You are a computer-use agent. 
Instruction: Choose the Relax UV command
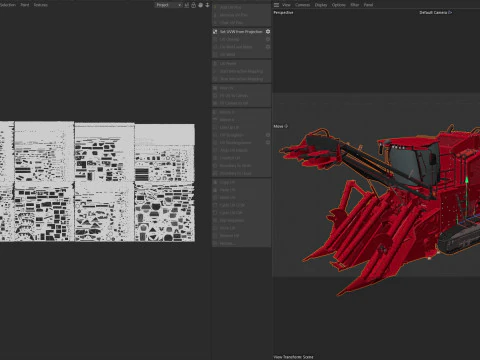[242, 88]
